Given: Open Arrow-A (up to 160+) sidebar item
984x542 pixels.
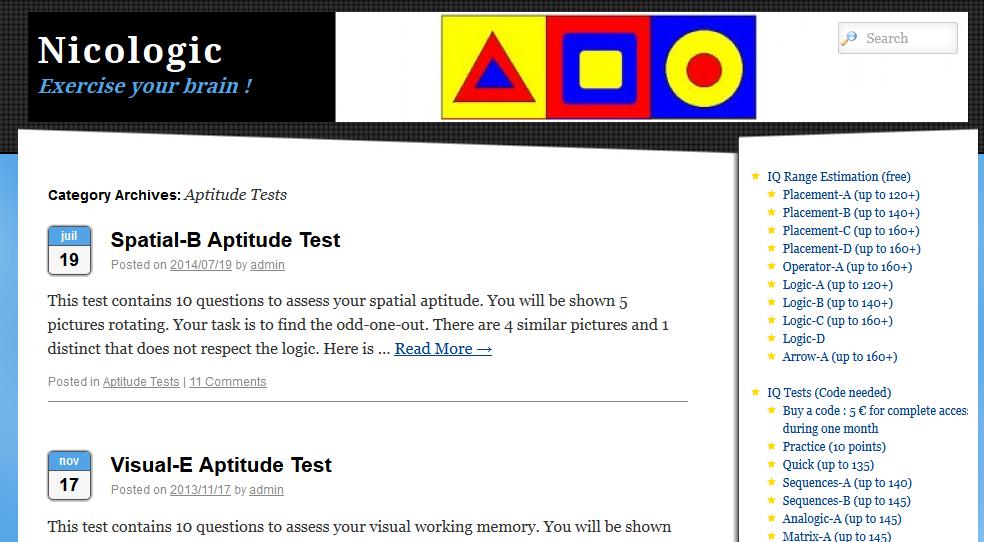Looking at the screenshot, I should [x=840, y=356].
